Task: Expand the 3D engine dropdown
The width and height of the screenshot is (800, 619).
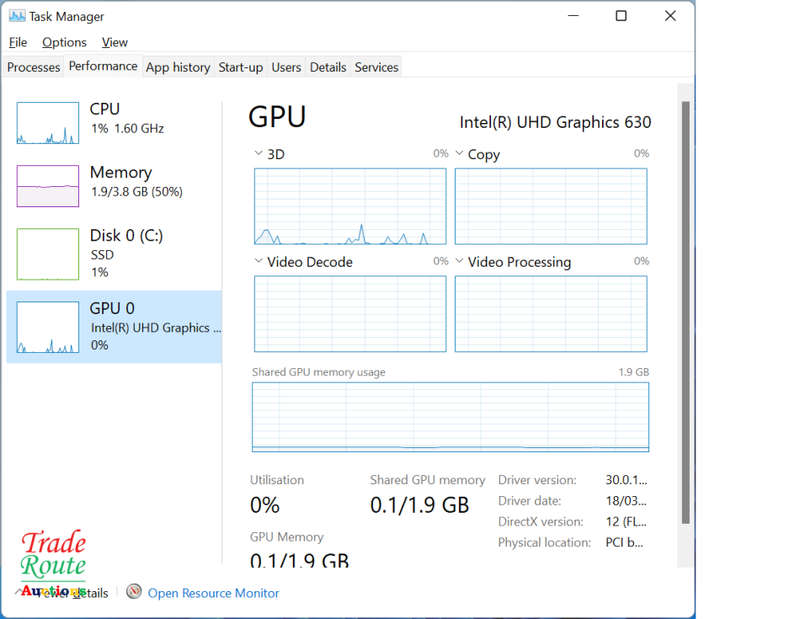Action: coord(259,154)
